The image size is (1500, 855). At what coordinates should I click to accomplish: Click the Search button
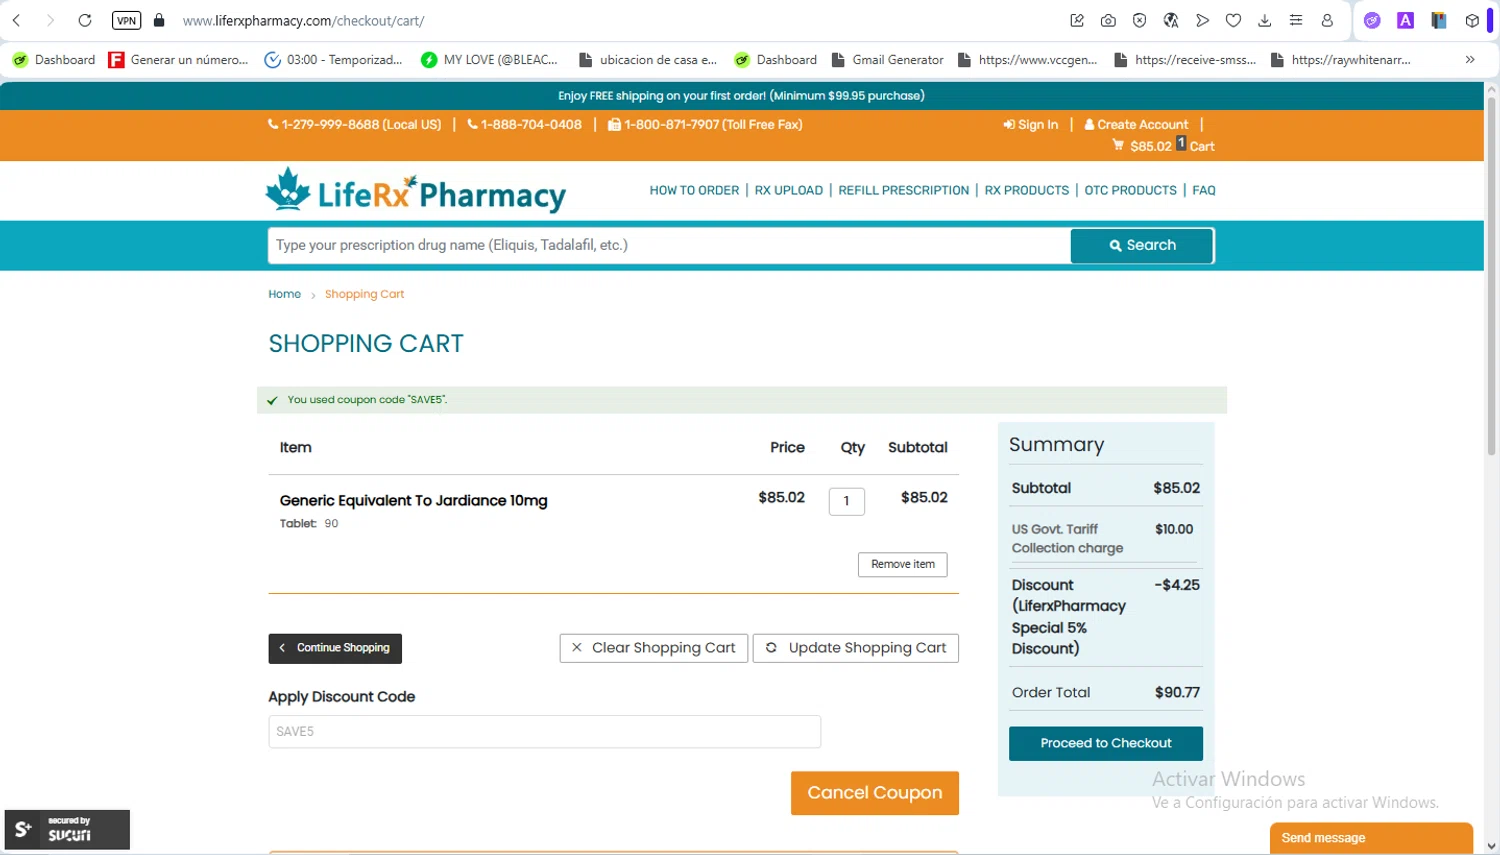point(1142,246)
